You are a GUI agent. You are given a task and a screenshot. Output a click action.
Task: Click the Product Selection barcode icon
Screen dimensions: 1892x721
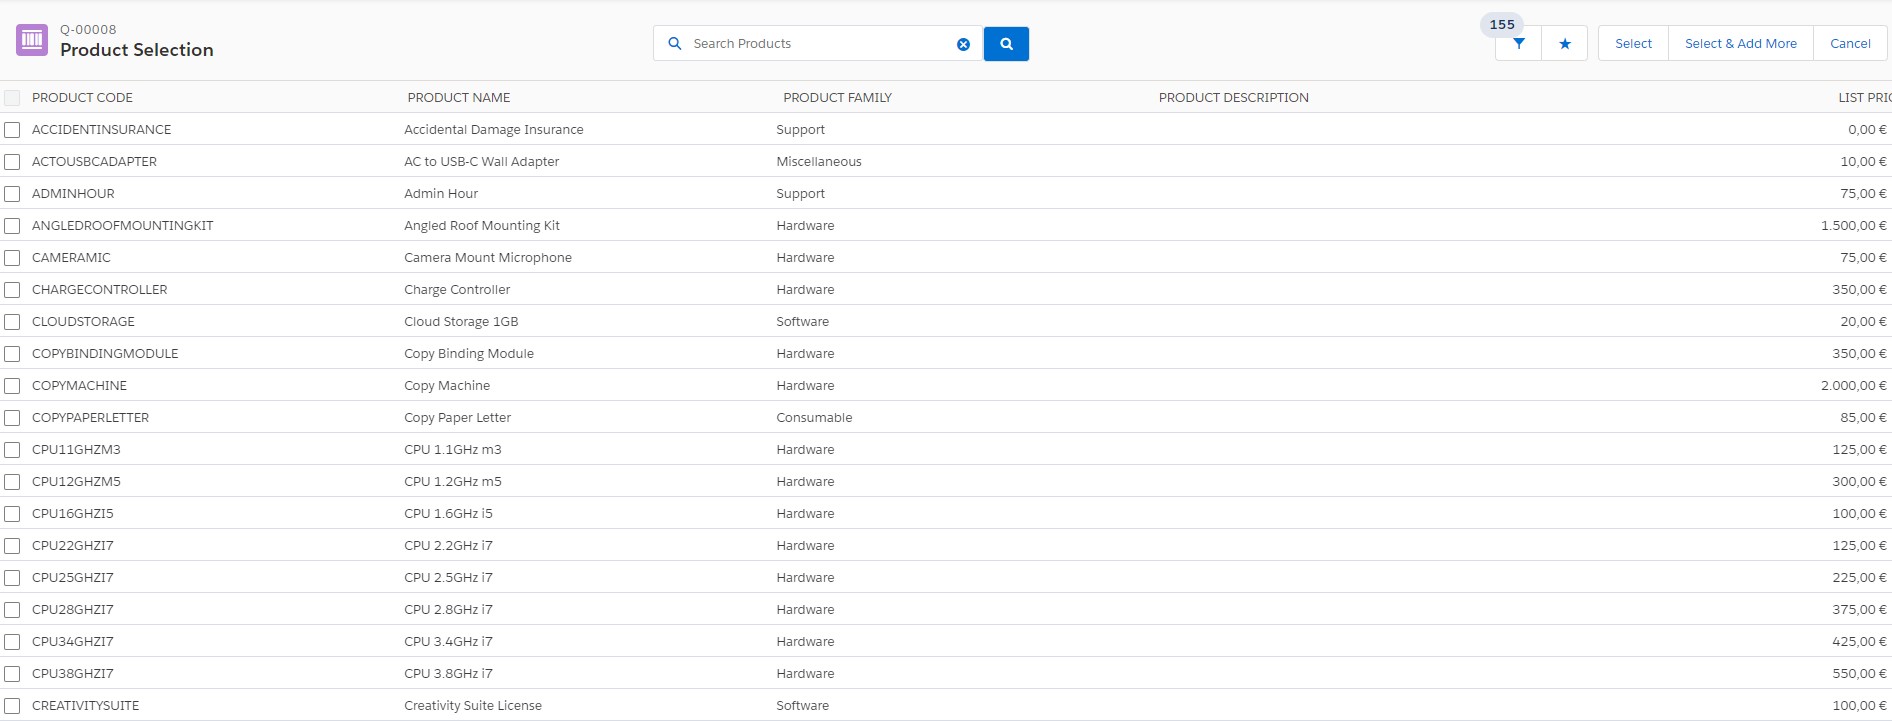[x=32, y=40]
